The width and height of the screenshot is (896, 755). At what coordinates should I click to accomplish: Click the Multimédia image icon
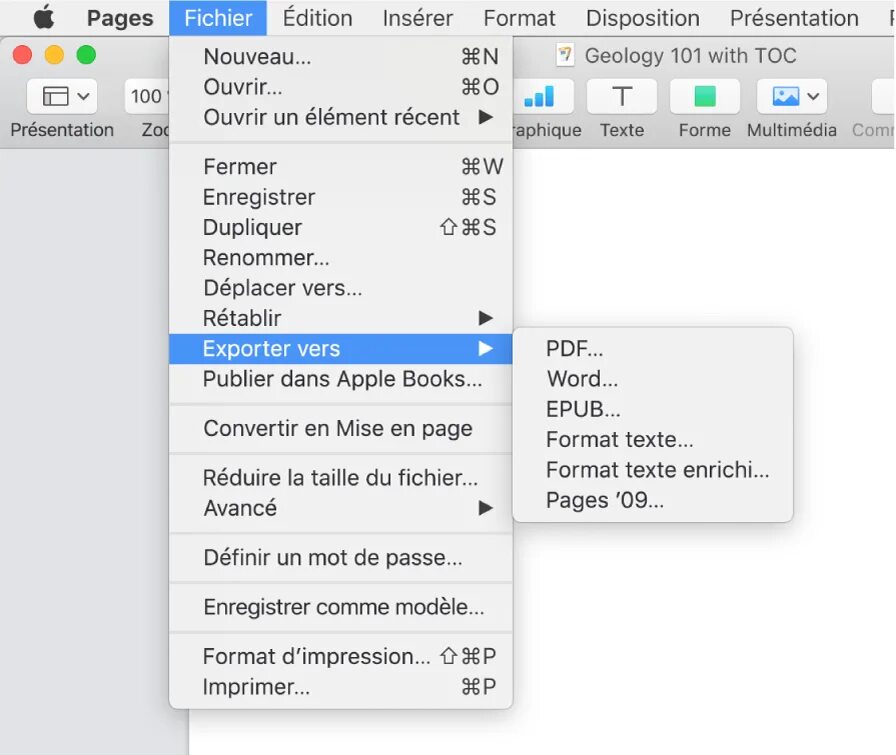[x=791, y=97]
